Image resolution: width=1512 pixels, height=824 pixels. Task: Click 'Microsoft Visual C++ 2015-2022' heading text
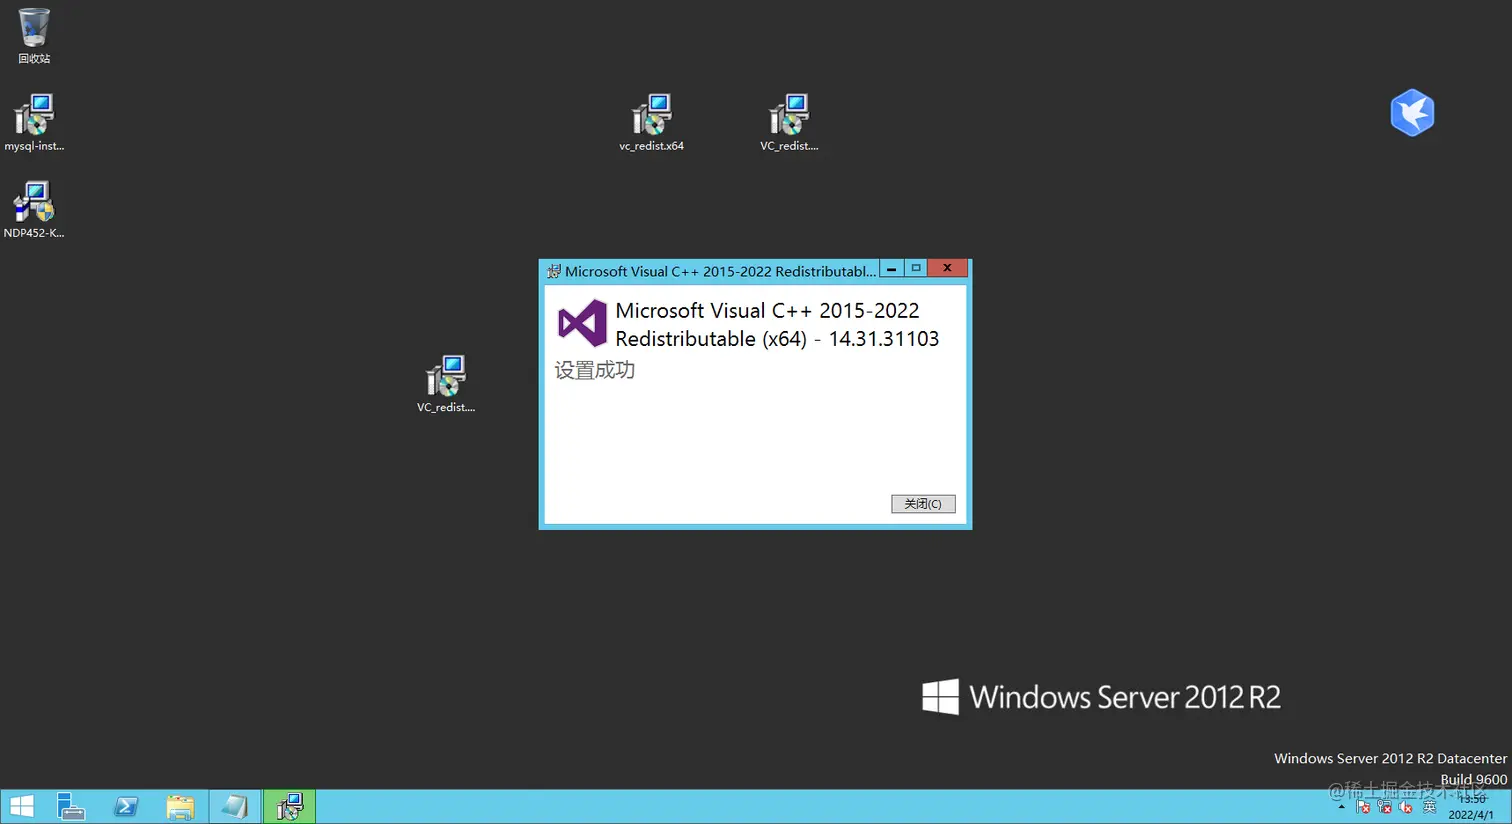coord(767,311)
